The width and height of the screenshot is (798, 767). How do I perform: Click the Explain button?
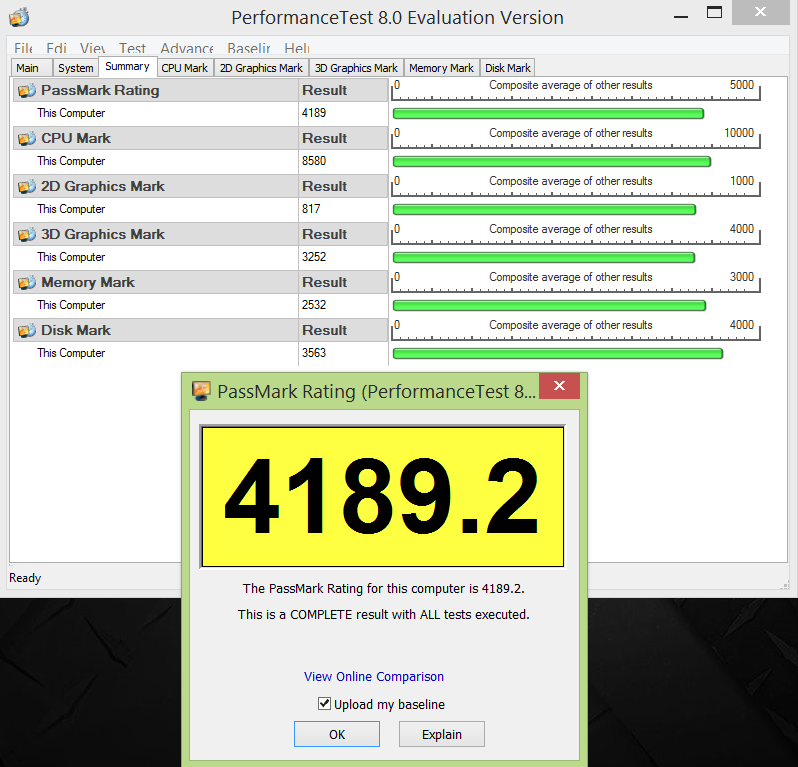pyautogui.click(x=442, y=734)
